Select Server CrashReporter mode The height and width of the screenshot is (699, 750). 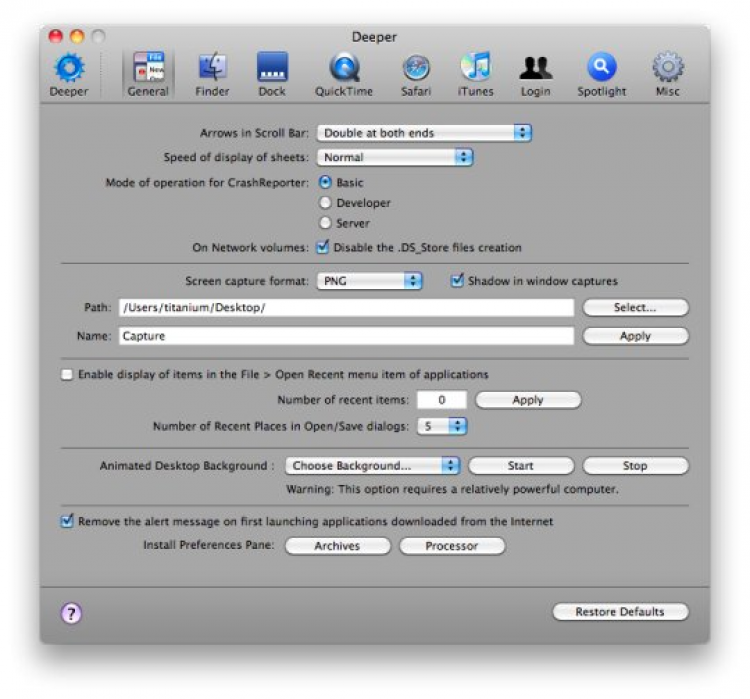325,223
